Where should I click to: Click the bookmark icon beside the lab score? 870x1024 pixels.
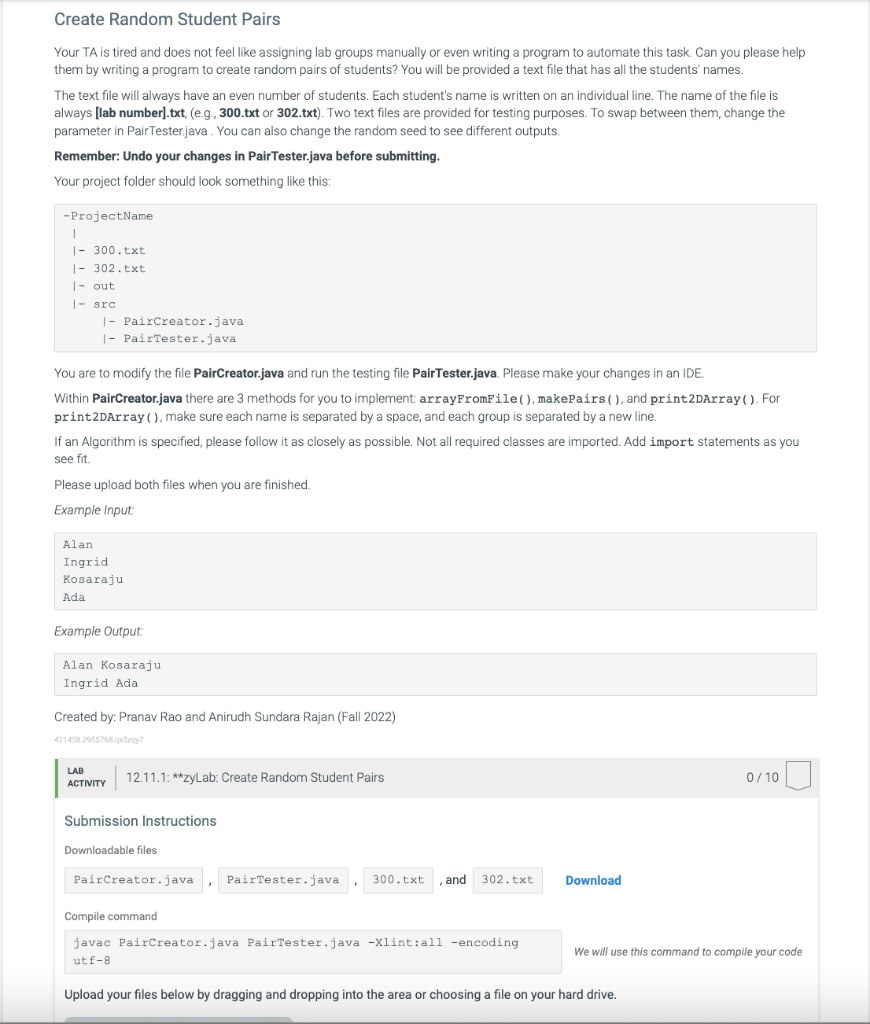(x=797, y=777)
